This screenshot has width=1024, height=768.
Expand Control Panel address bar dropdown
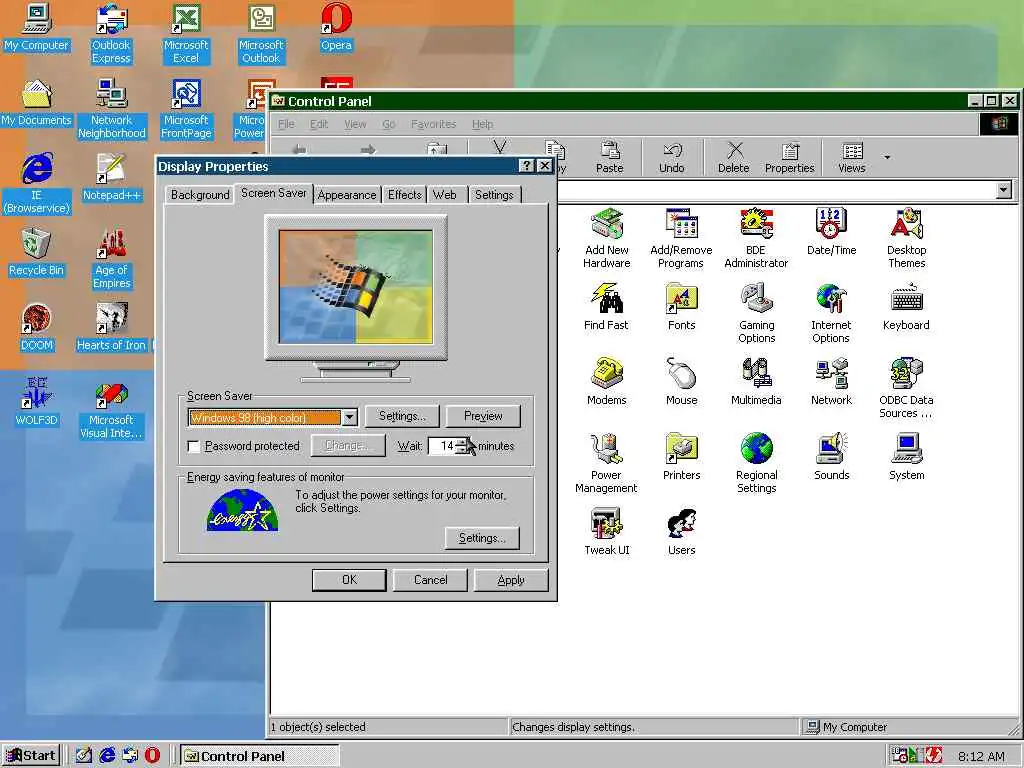[1004, 190]
